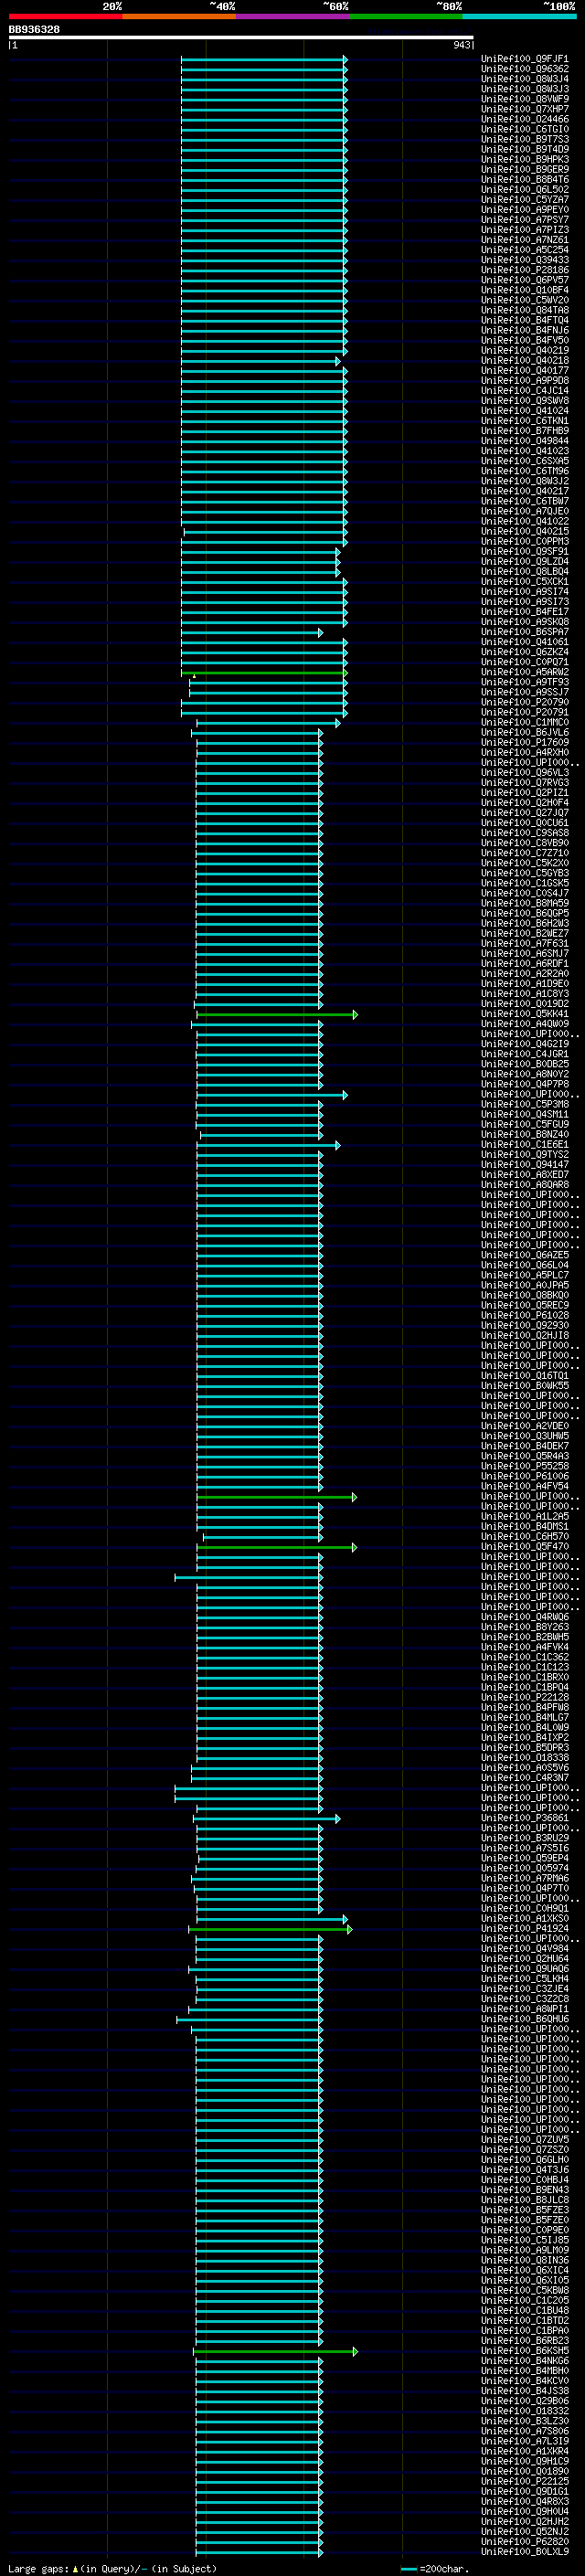The height and width of the screenshot is (2576, 585).
Task: Click label UniRef100_Q96VL3
Action: [525, 772]
